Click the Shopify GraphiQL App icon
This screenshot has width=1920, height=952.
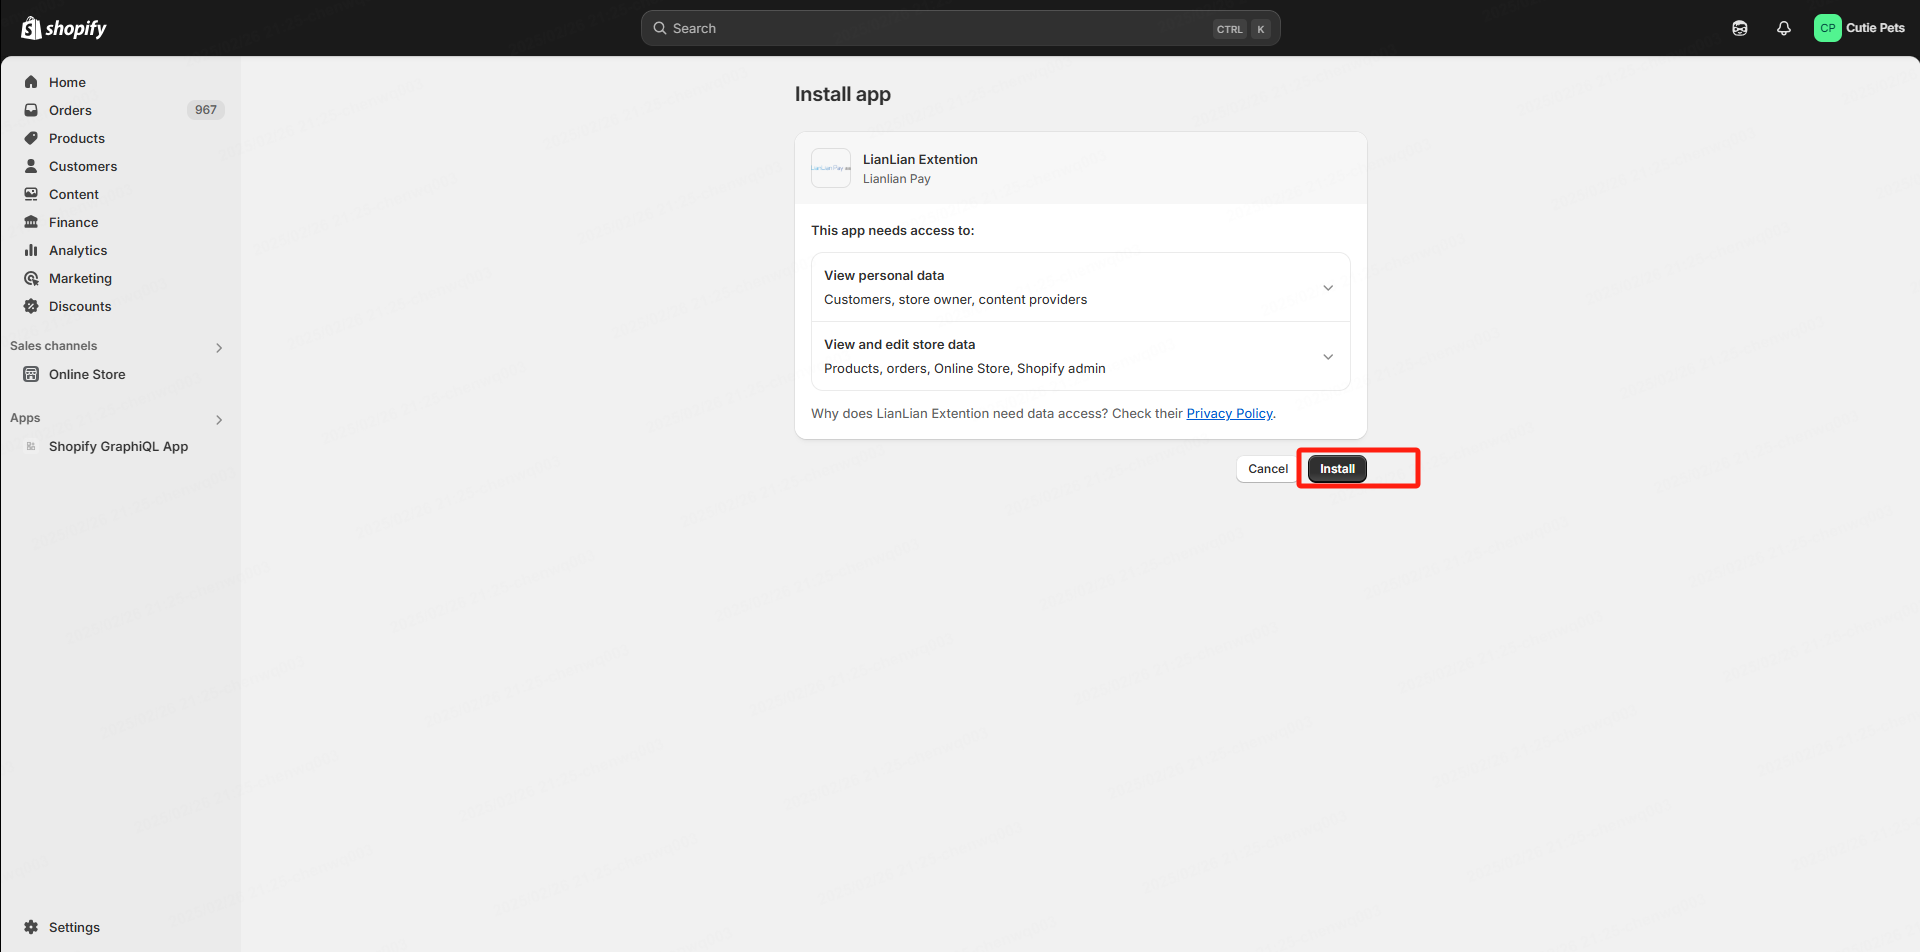pos(31,446)
